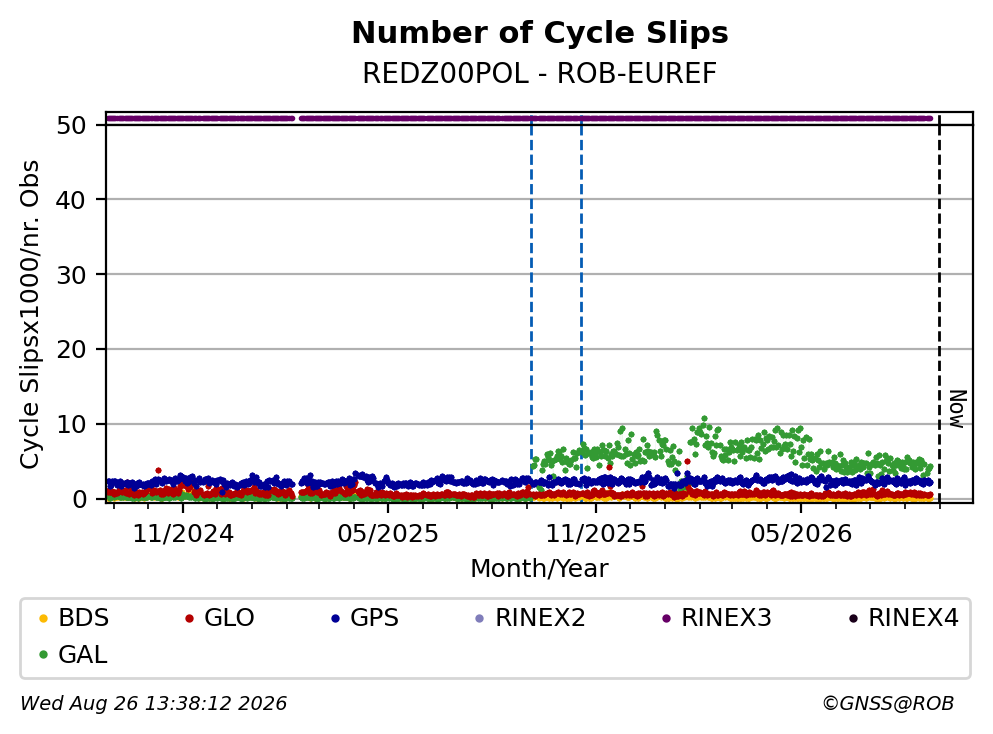
Task: Click the RINEX2 lavender legend marker
Action: point(479,618)
